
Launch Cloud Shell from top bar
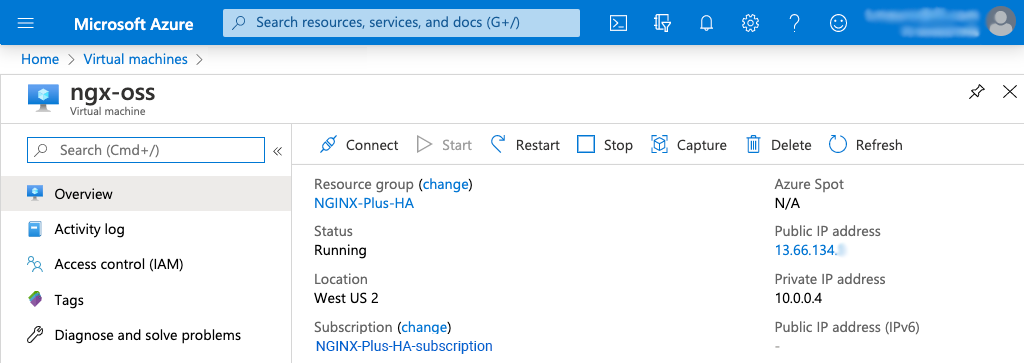pos(618,24)
